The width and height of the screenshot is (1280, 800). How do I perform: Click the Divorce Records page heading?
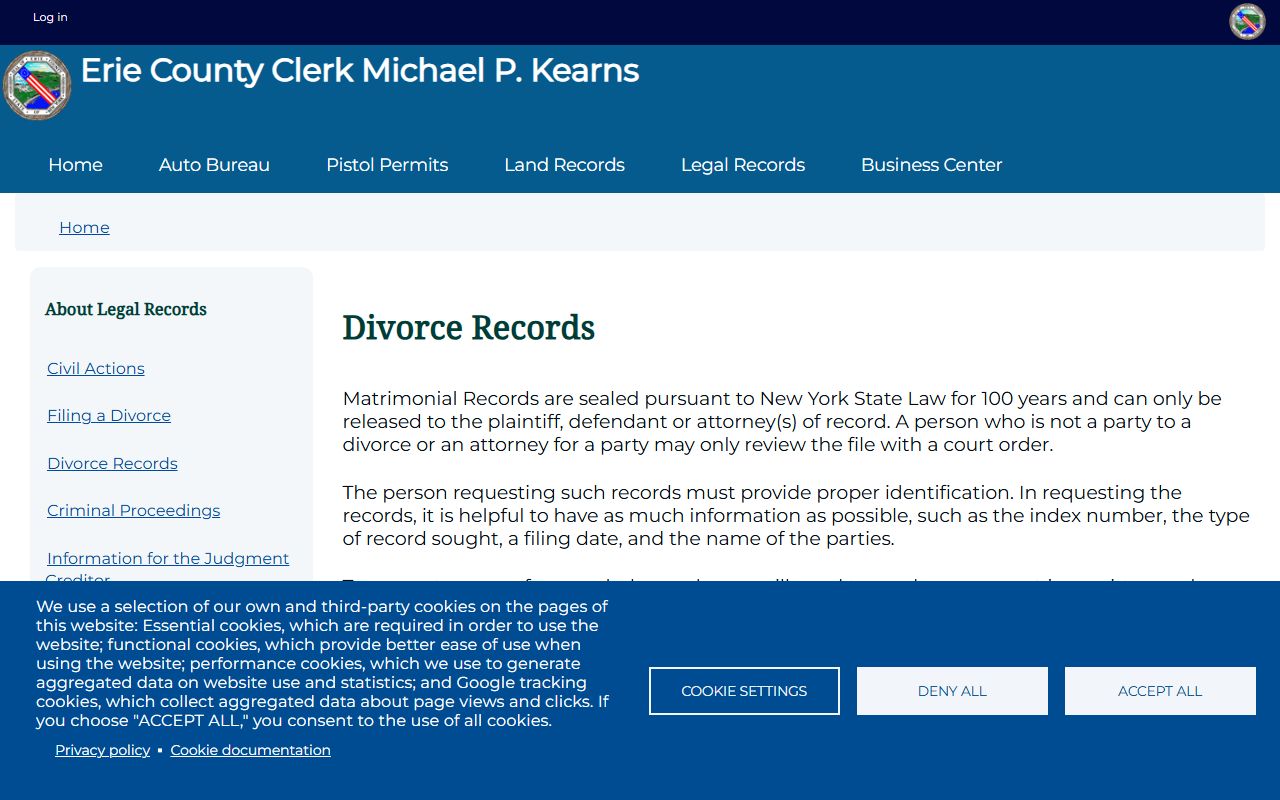pyautogui.click(x=468, y=328)
